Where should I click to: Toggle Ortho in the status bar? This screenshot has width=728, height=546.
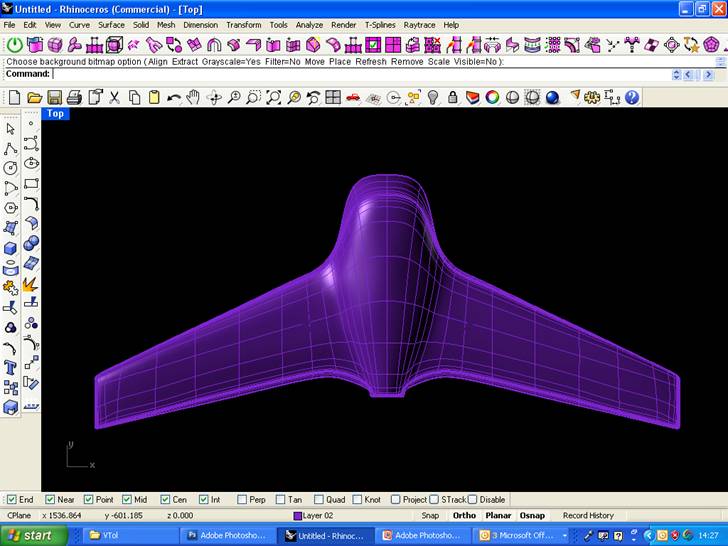coord(464,515)
